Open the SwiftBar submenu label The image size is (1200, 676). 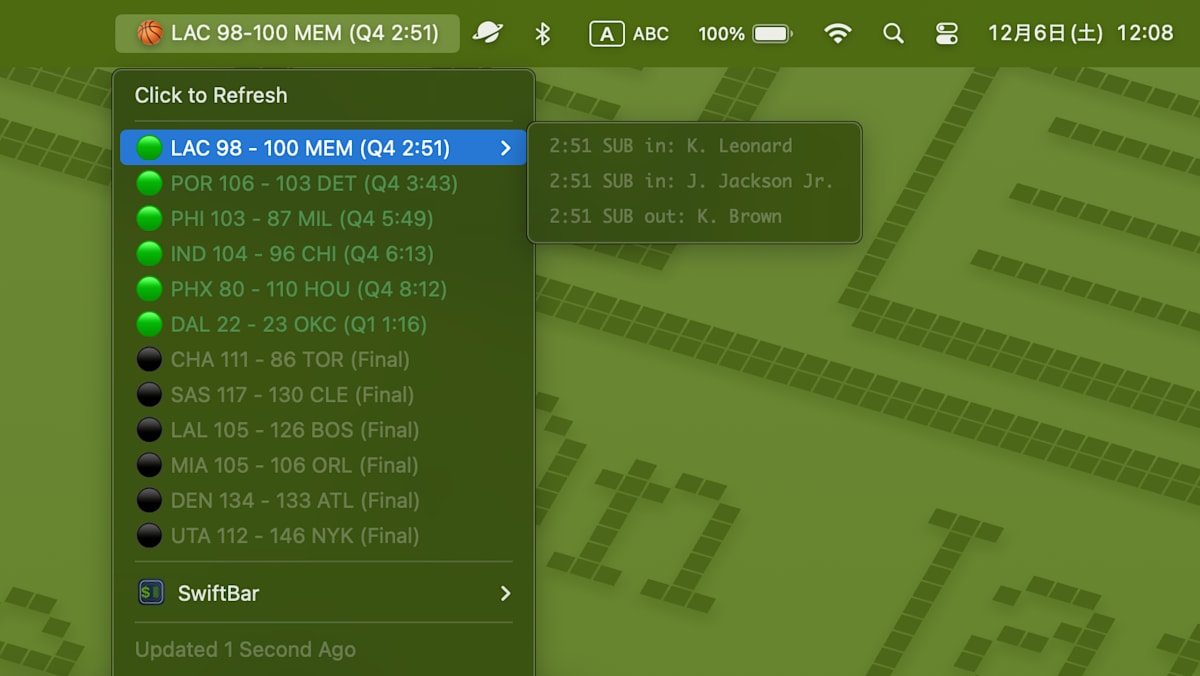point(218,593)
